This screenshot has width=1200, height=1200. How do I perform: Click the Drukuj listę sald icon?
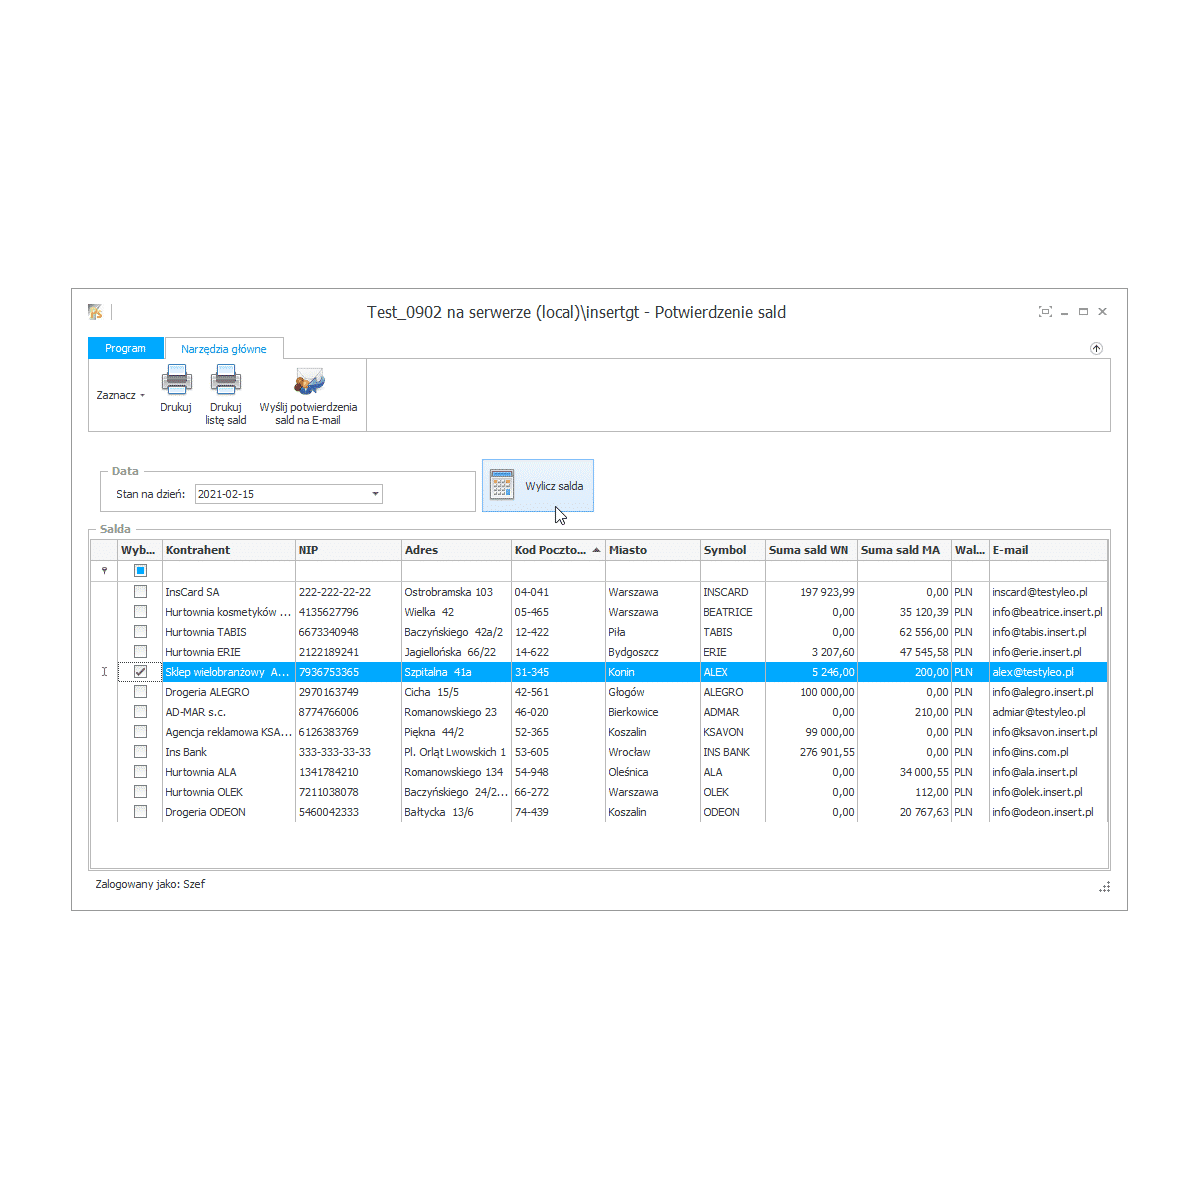(x=226, y=381)
